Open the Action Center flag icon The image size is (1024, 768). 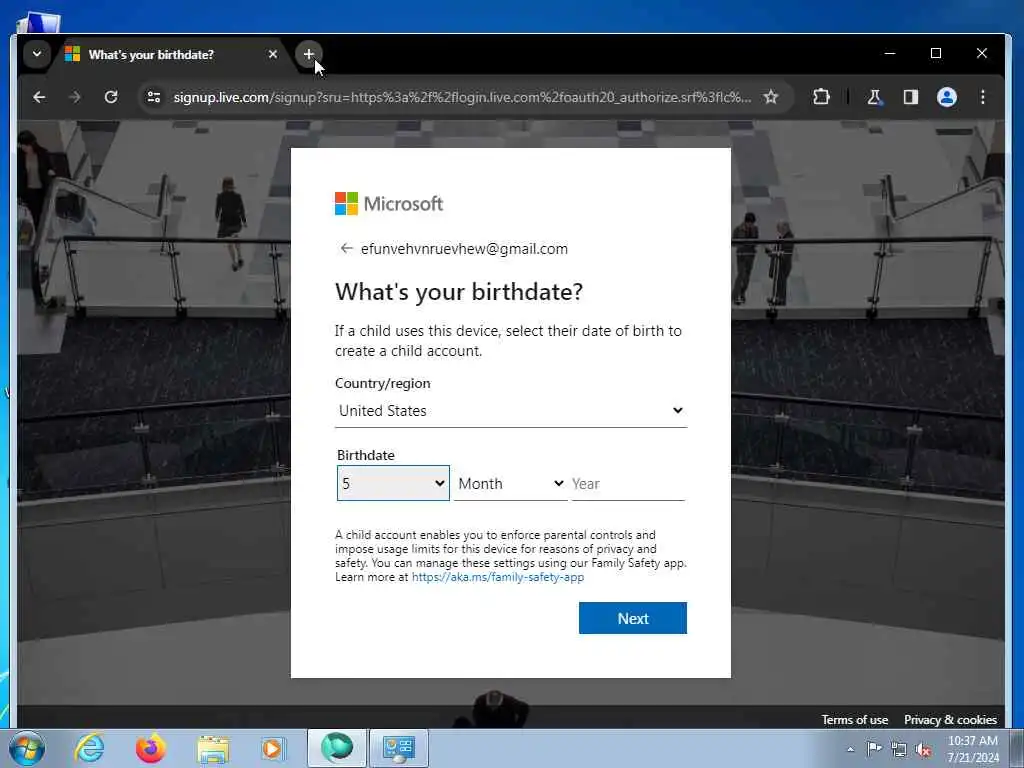(874, 749)
